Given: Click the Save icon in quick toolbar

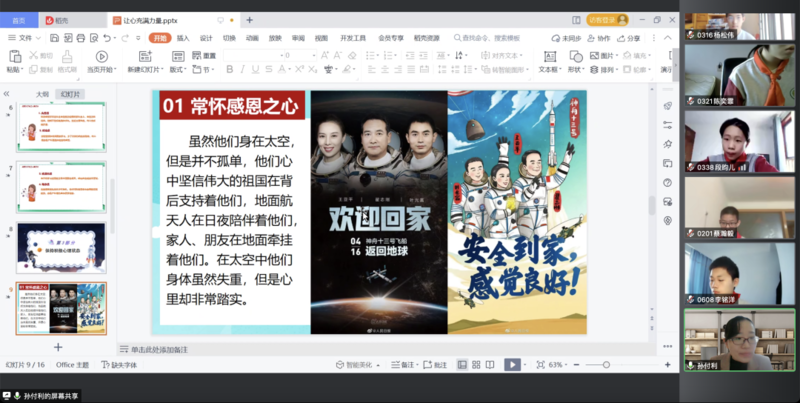Looking at the screenshot, I should coord(55,38).
